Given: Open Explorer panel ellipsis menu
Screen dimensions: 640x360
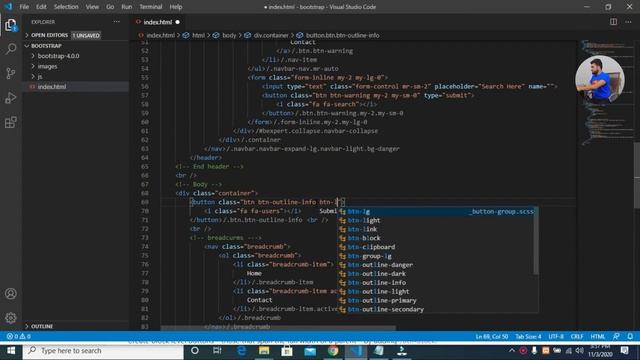Looking at the screenshot, I should pos(117,22).
